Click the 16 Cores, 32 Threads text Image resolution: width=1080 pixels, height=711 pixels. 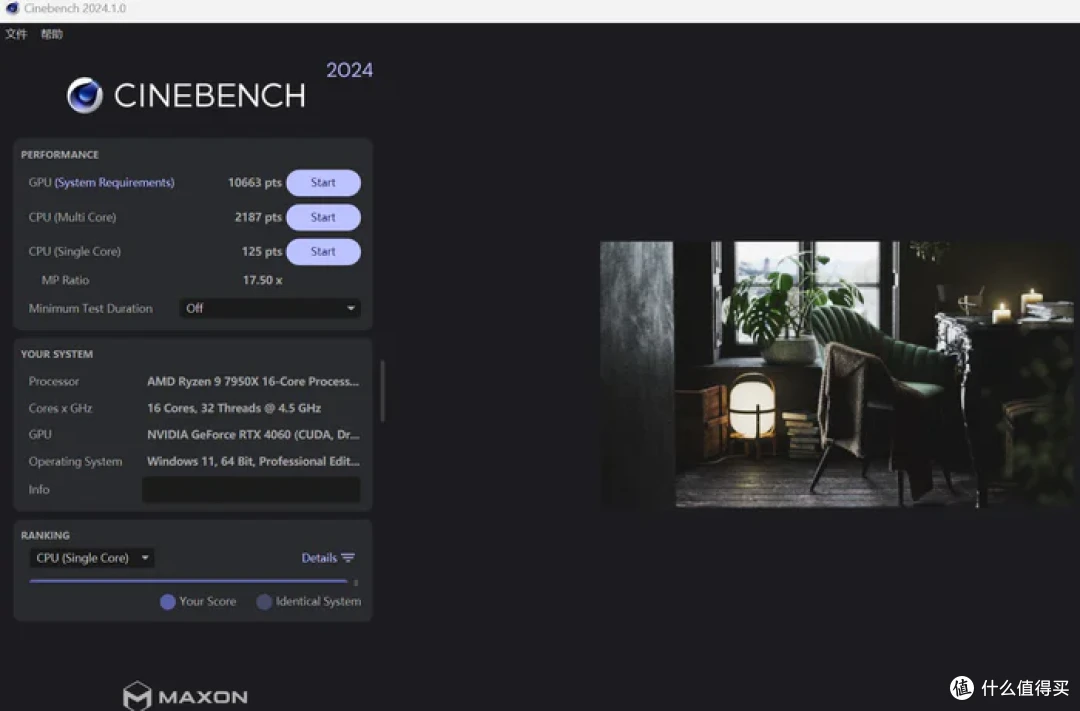[x=234, y=408]
